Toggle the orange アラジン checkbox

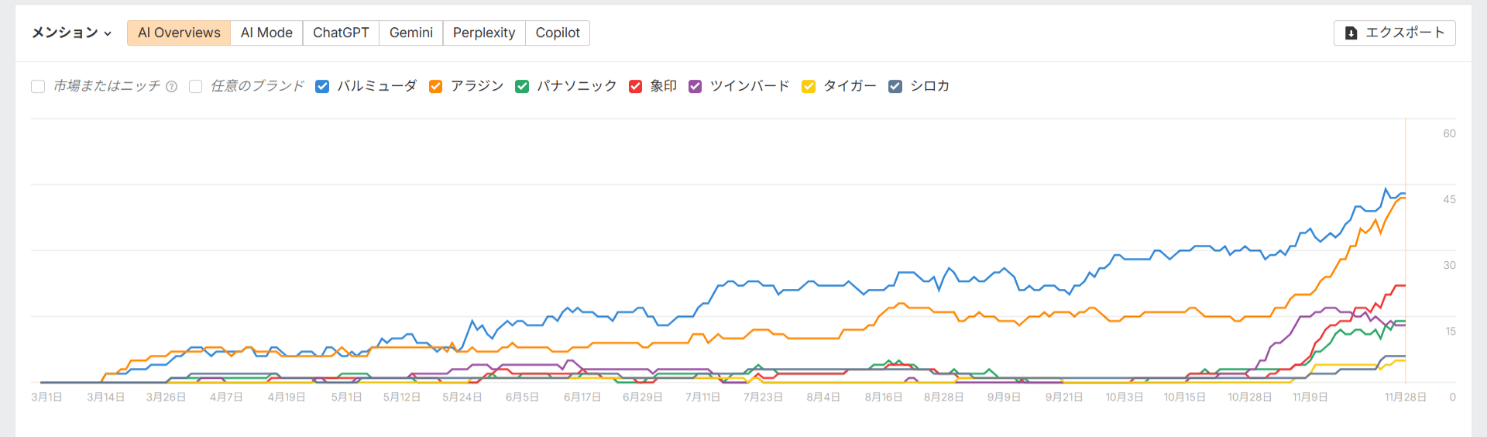point(436,86)
